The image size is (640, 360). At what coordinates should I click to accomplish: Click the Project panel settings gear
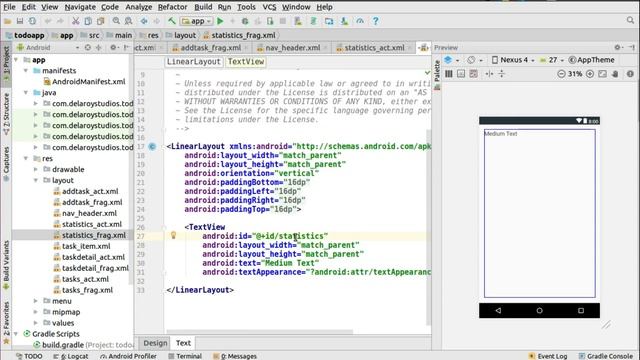(x=113, y=47)
